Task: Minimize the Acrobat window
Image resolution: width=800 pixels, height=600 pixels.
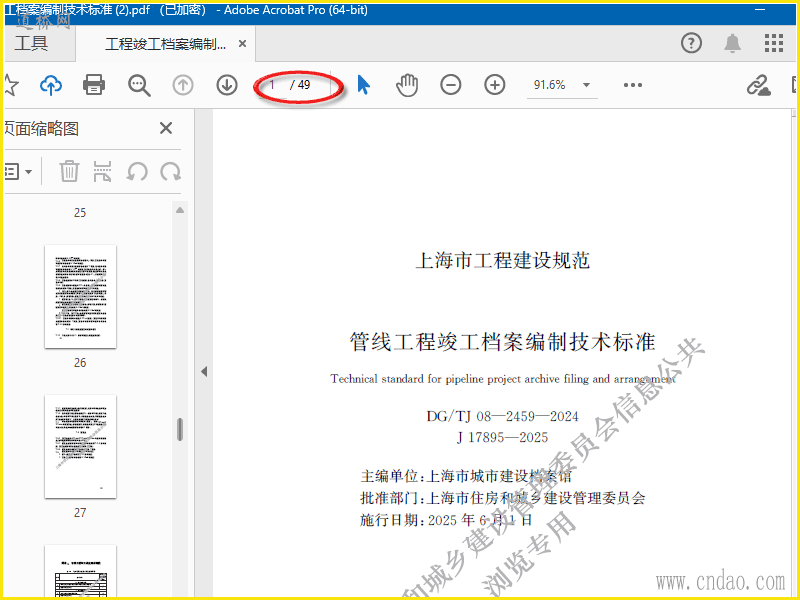Action: 760,10
